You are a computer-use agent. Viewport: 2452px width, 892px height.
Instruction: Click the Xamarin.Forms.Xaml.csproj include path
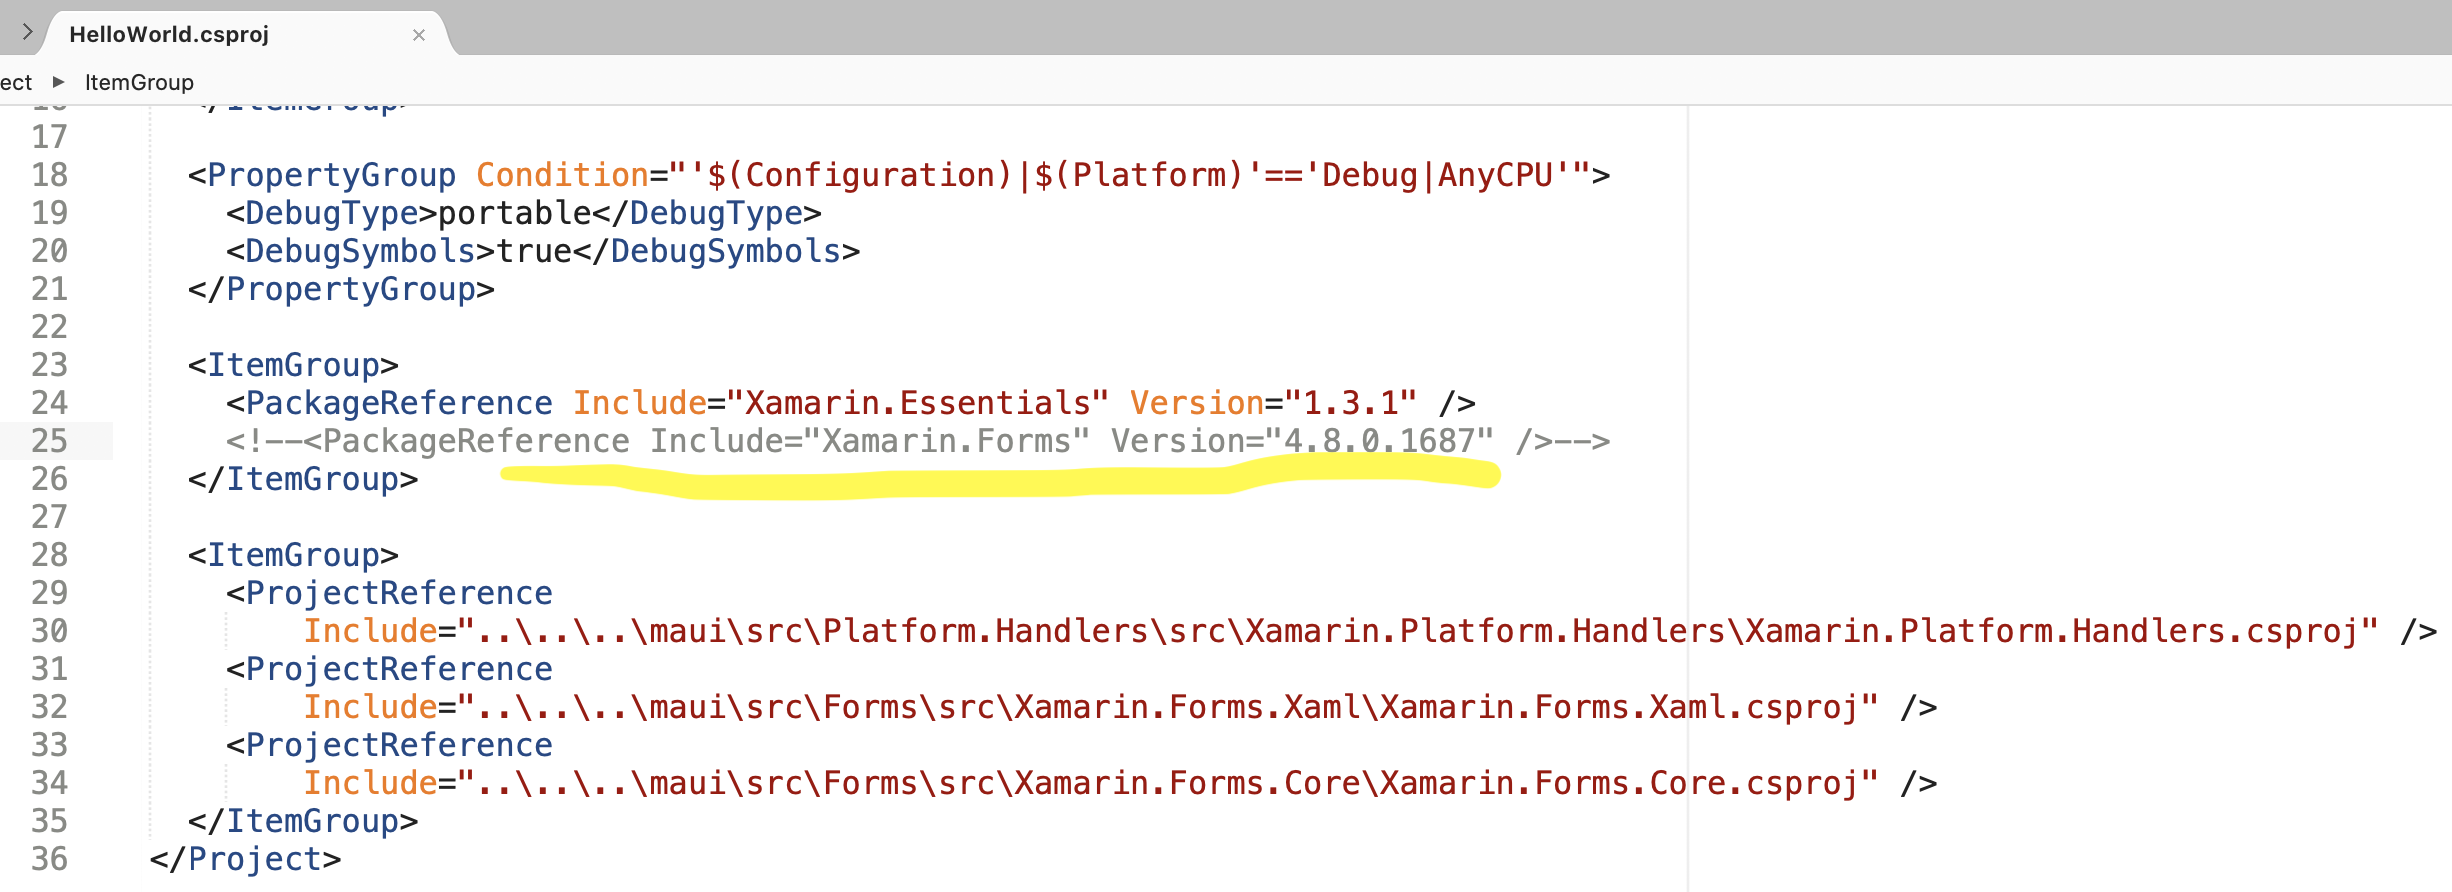(x=1167, y=707)
